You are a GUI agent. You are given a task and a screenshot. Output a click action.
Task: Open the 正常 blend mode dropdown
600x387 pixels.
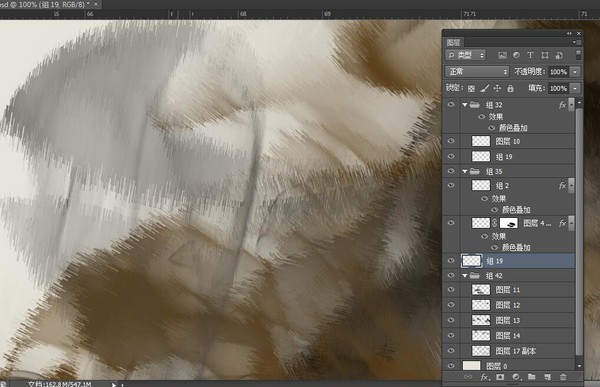point(477,72)
